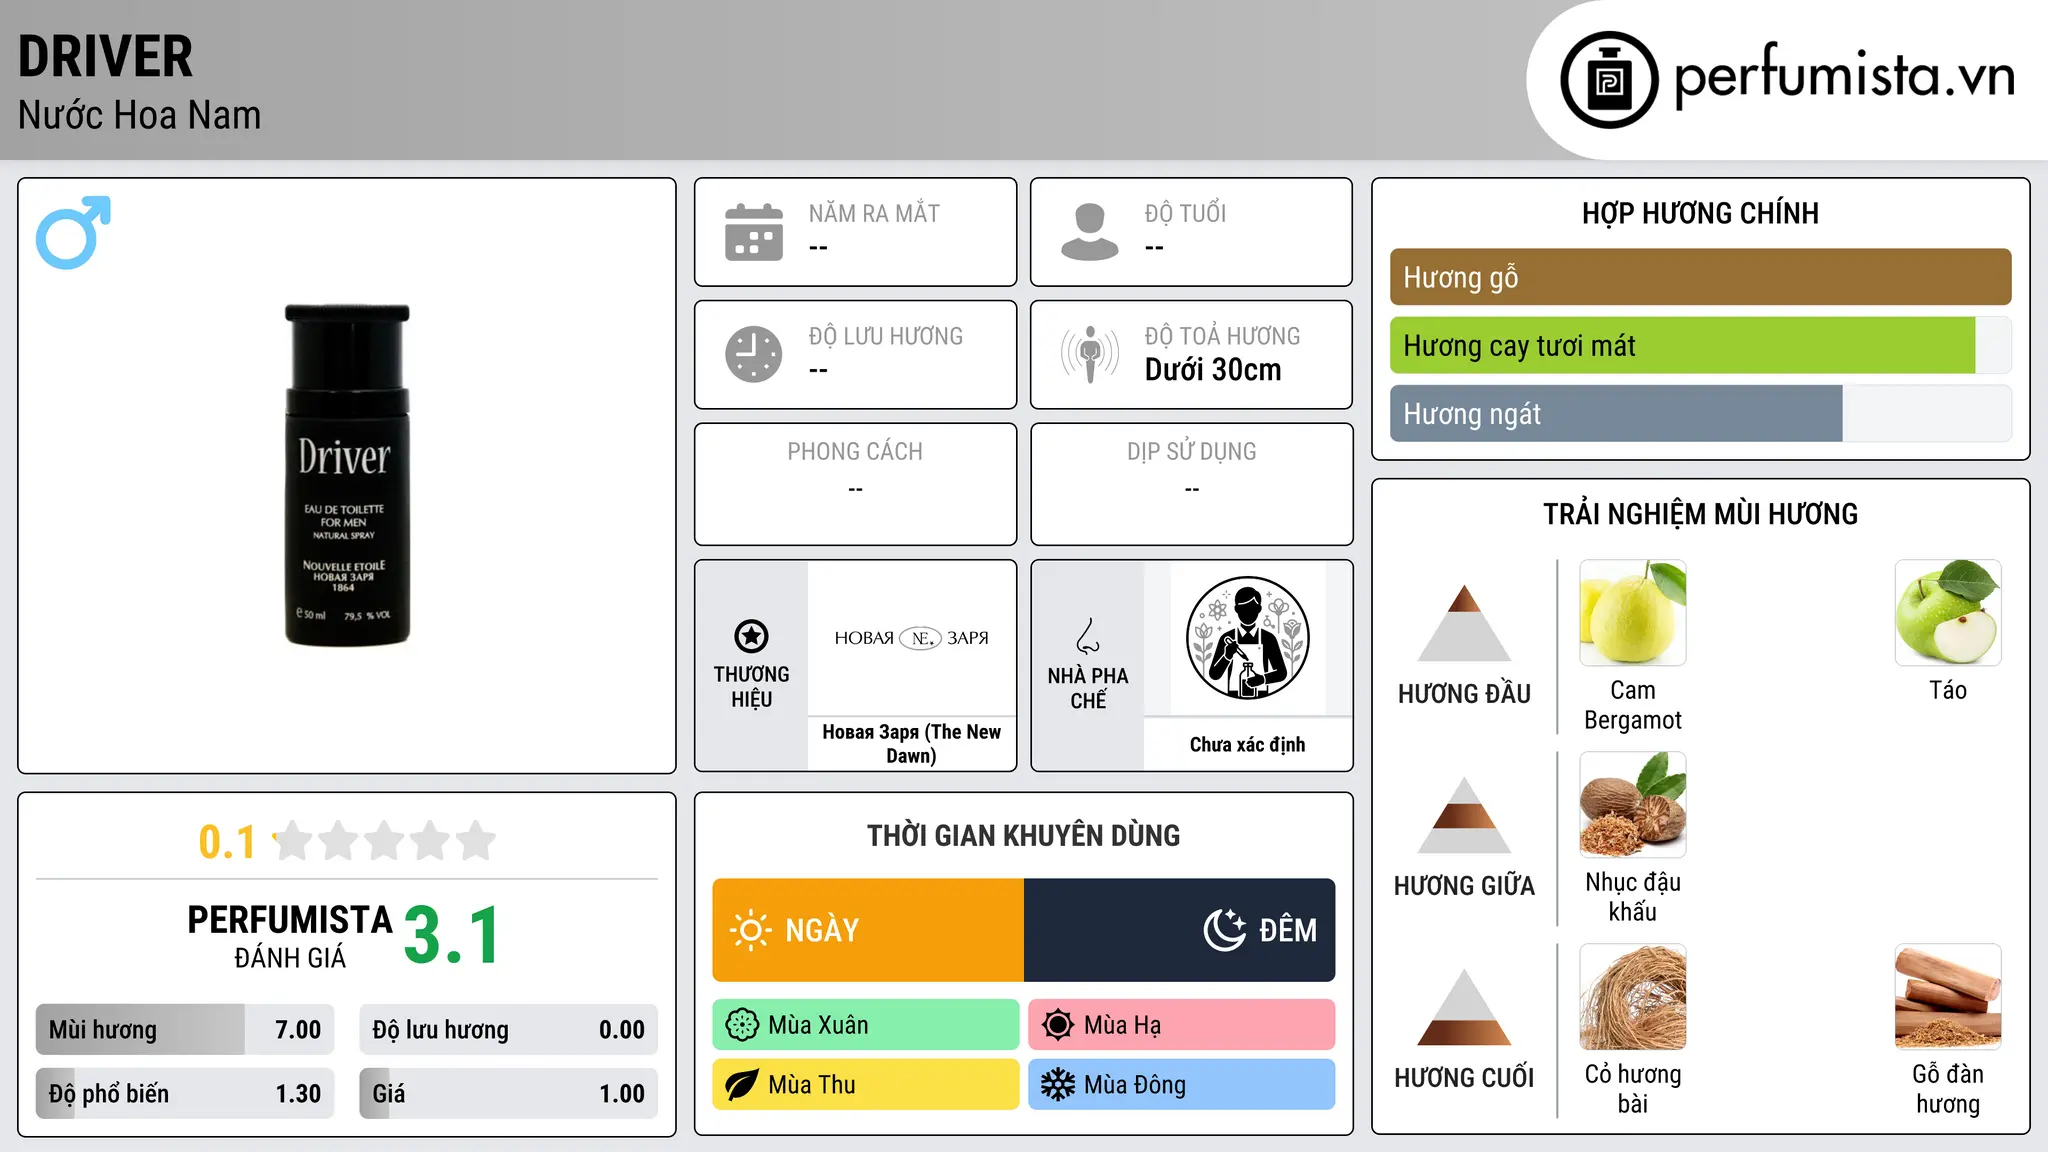The width and height of the screenshot is (2048, 1152).
Task: Choose the Mùa Xuân season chip
Action: coord(866,1025)
